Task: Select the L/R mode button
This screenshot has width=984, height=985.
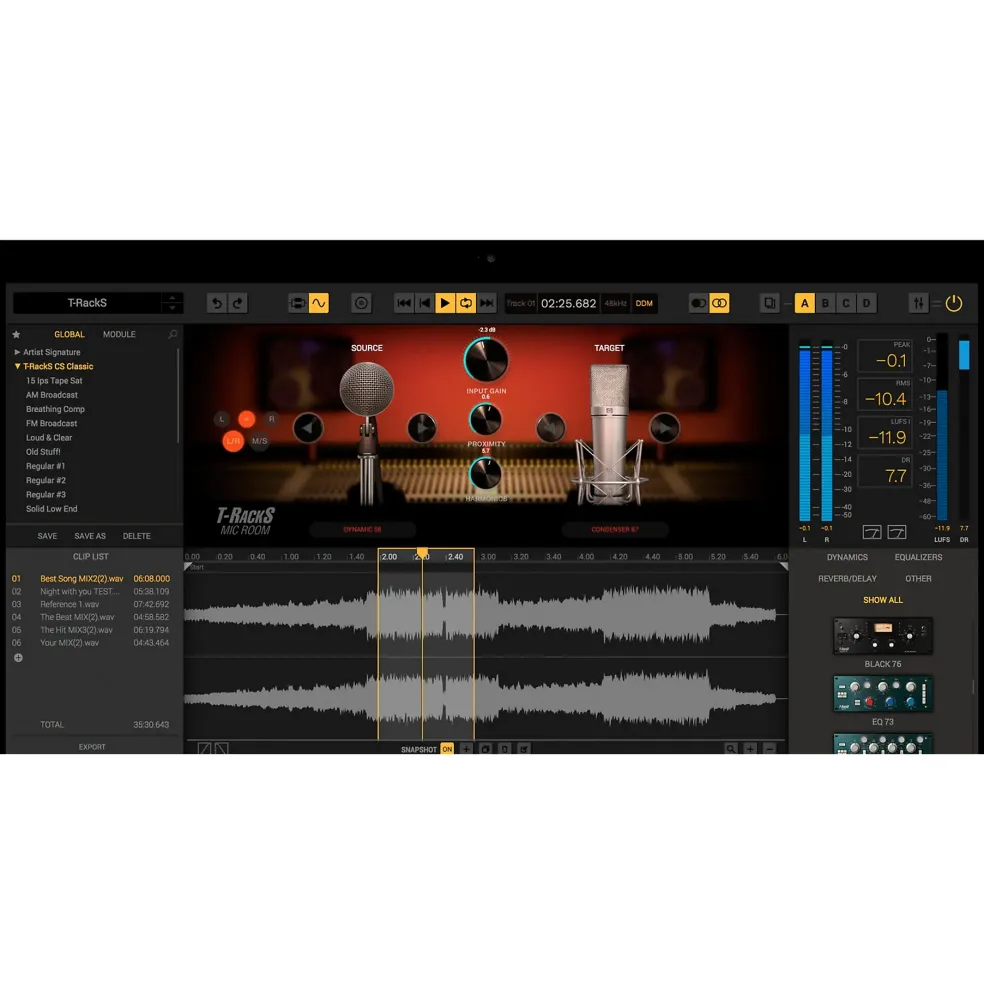Action: point(232,441)
